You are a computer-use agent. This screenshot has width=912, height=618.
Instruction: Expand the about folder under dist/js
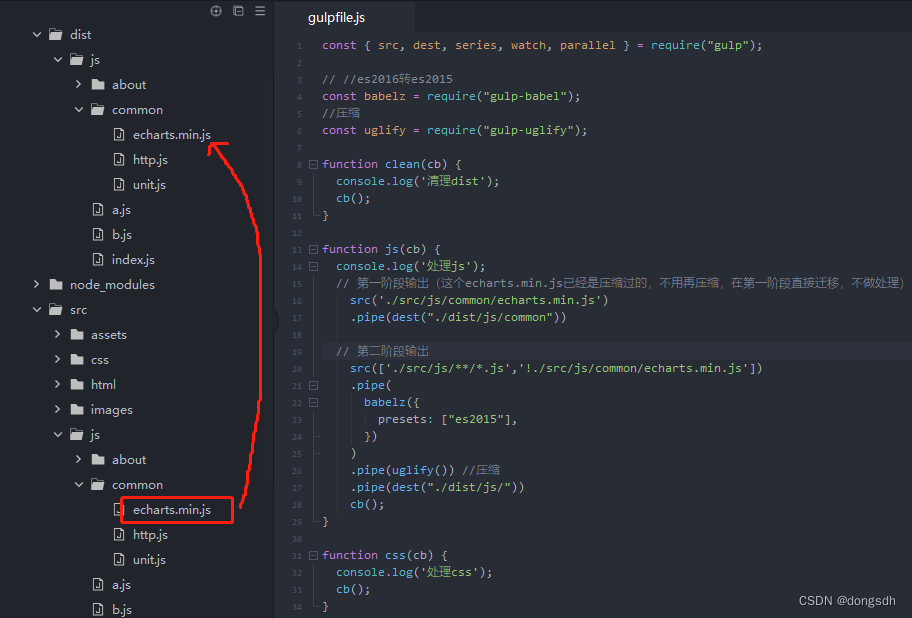[x=80, y=84]
